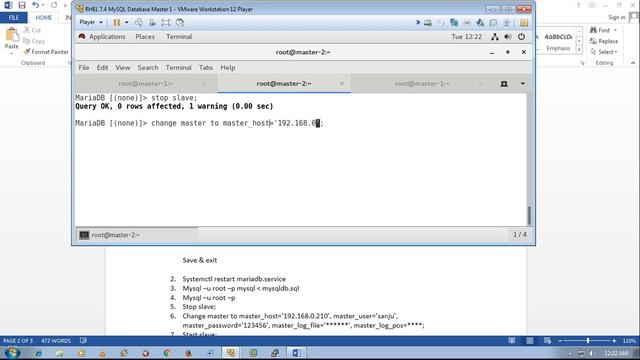The height and width of the screenshot is (360, 640).
Task: Click PAGE 2 OF 3 in status bar
Action: click(18, 341)
